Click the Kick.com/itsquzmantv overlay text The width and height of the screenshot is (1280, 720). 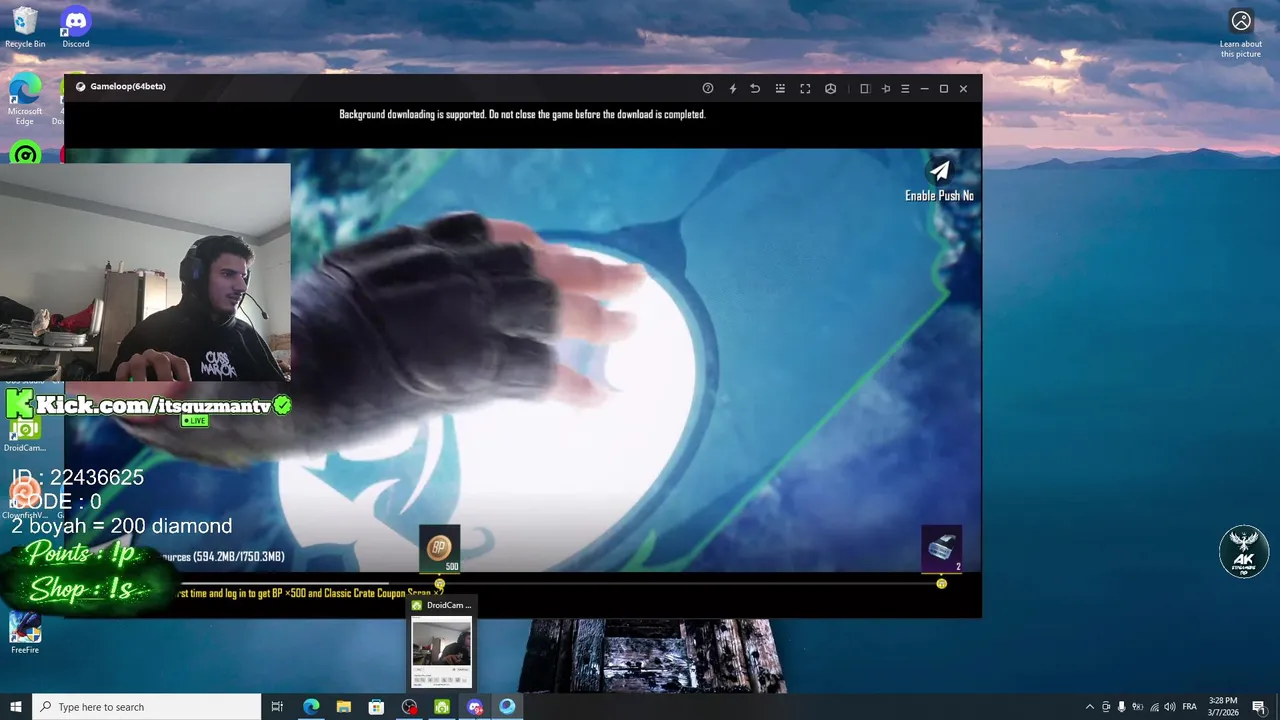click(154, 405)
